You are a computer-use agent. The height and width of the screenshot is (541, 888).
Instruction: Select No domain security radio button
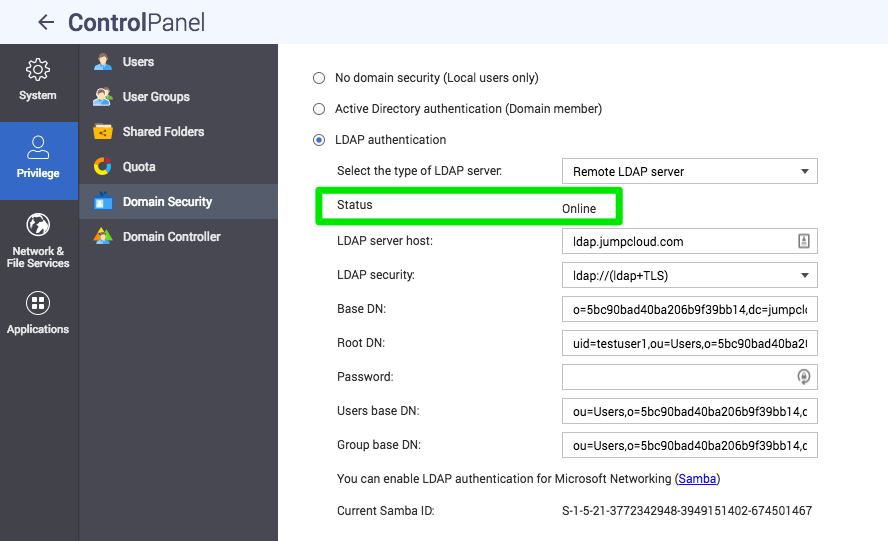(x=319, y=78)
